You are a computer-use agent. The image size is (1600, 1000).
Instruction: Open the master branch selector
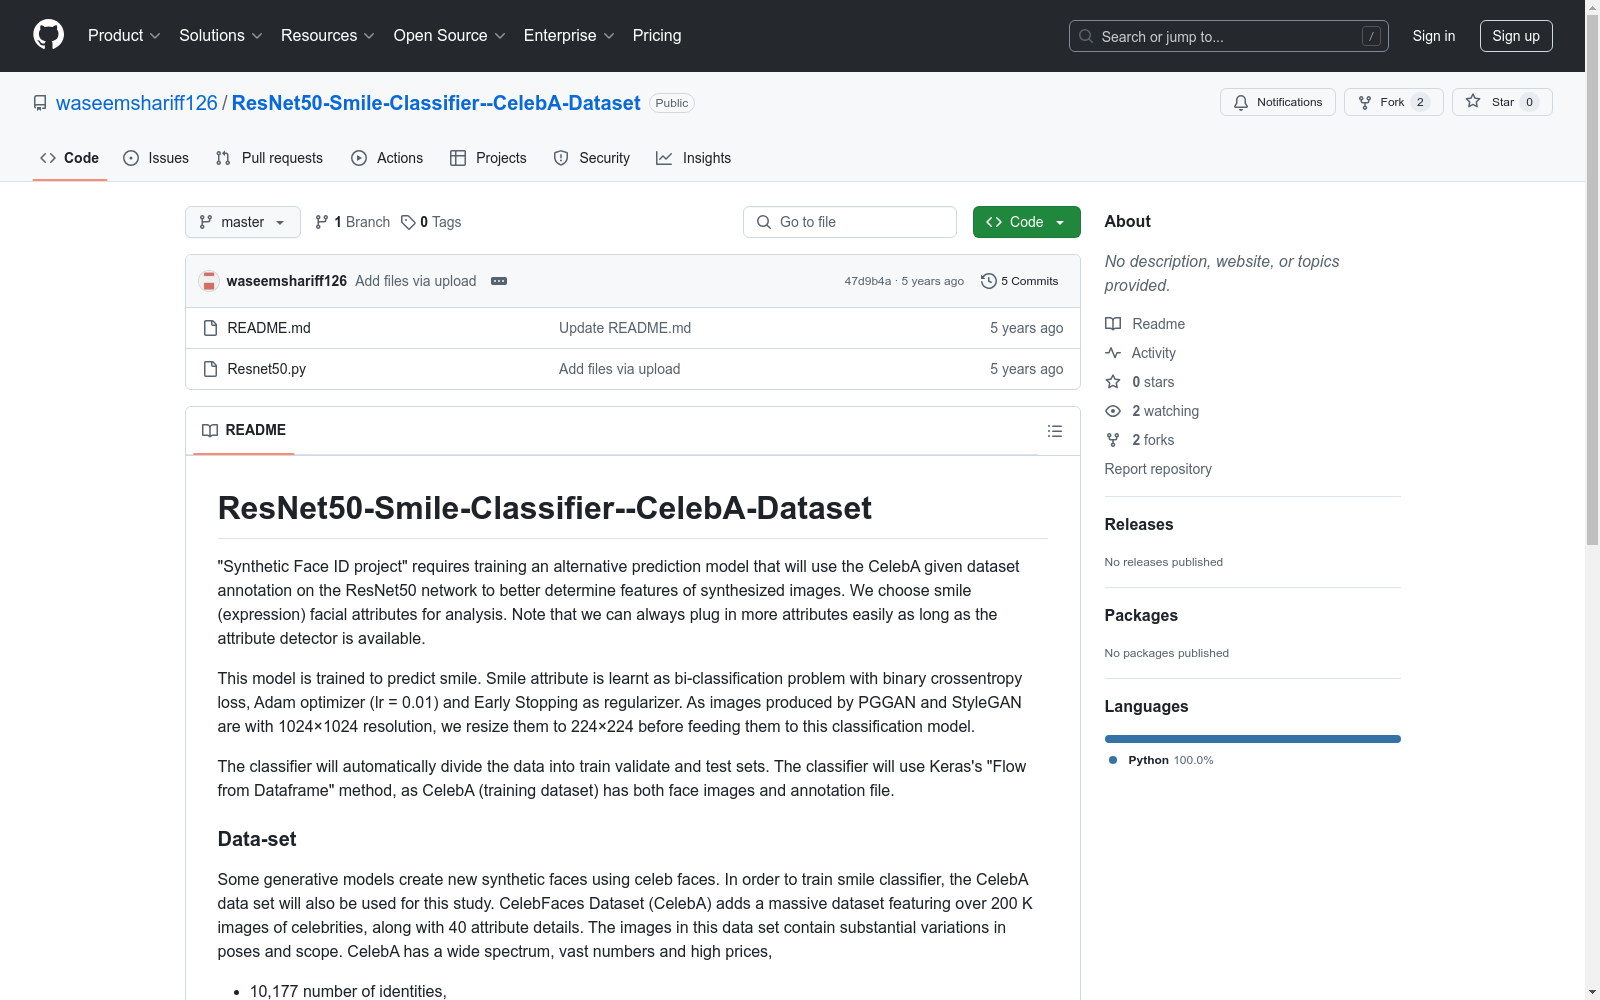(243, 222)
